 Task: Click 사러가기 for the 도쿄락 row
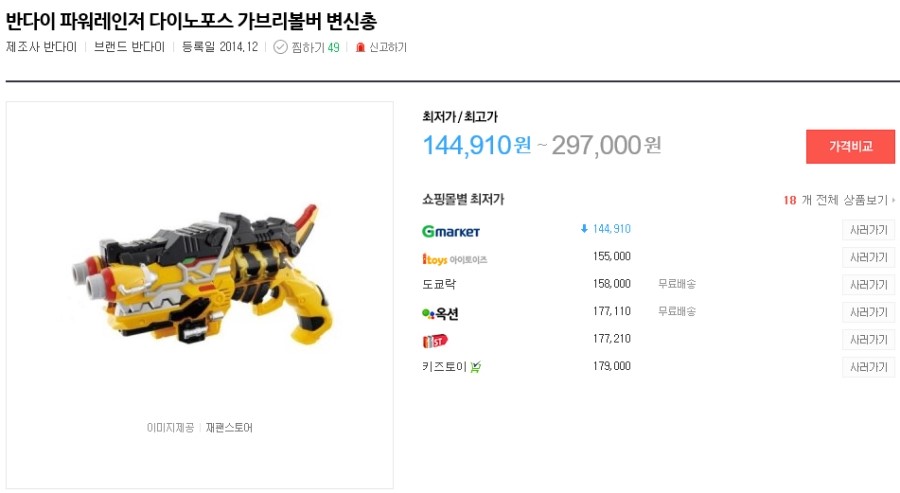pyautogui.click(x=868, y=285)
